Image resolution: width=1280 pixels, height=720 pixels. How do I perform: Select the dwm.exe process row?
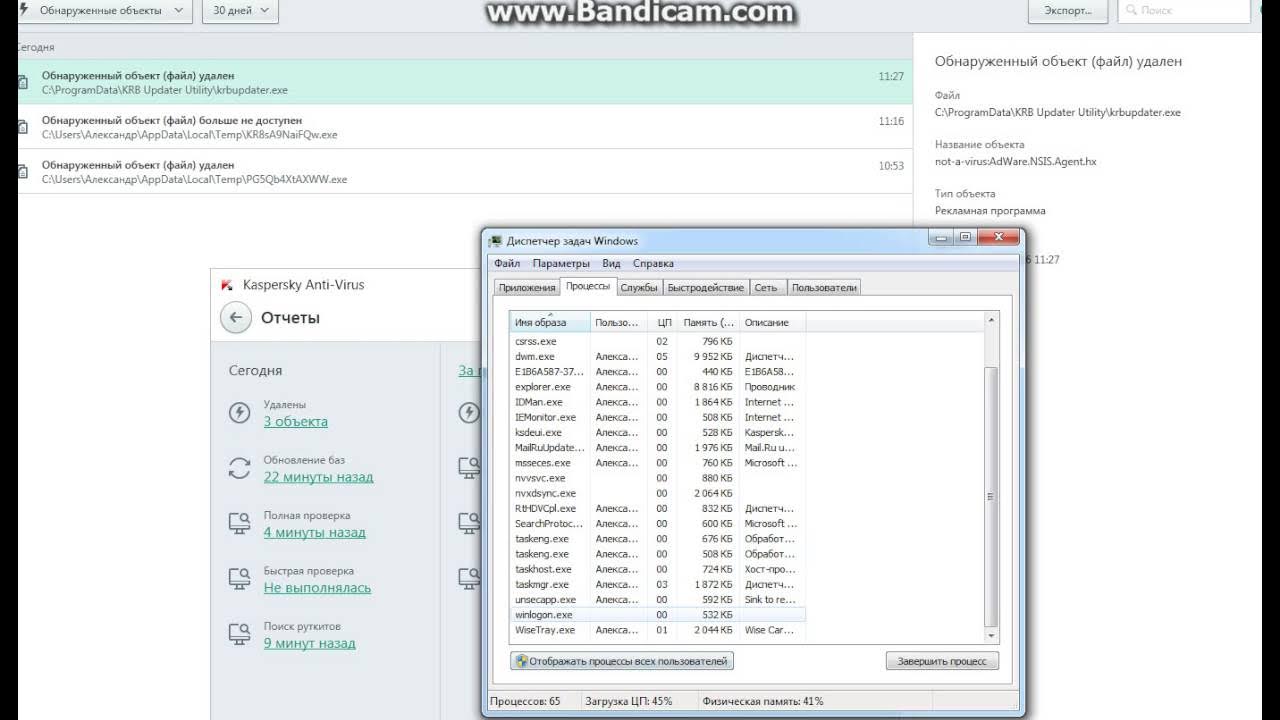point(657,356)
